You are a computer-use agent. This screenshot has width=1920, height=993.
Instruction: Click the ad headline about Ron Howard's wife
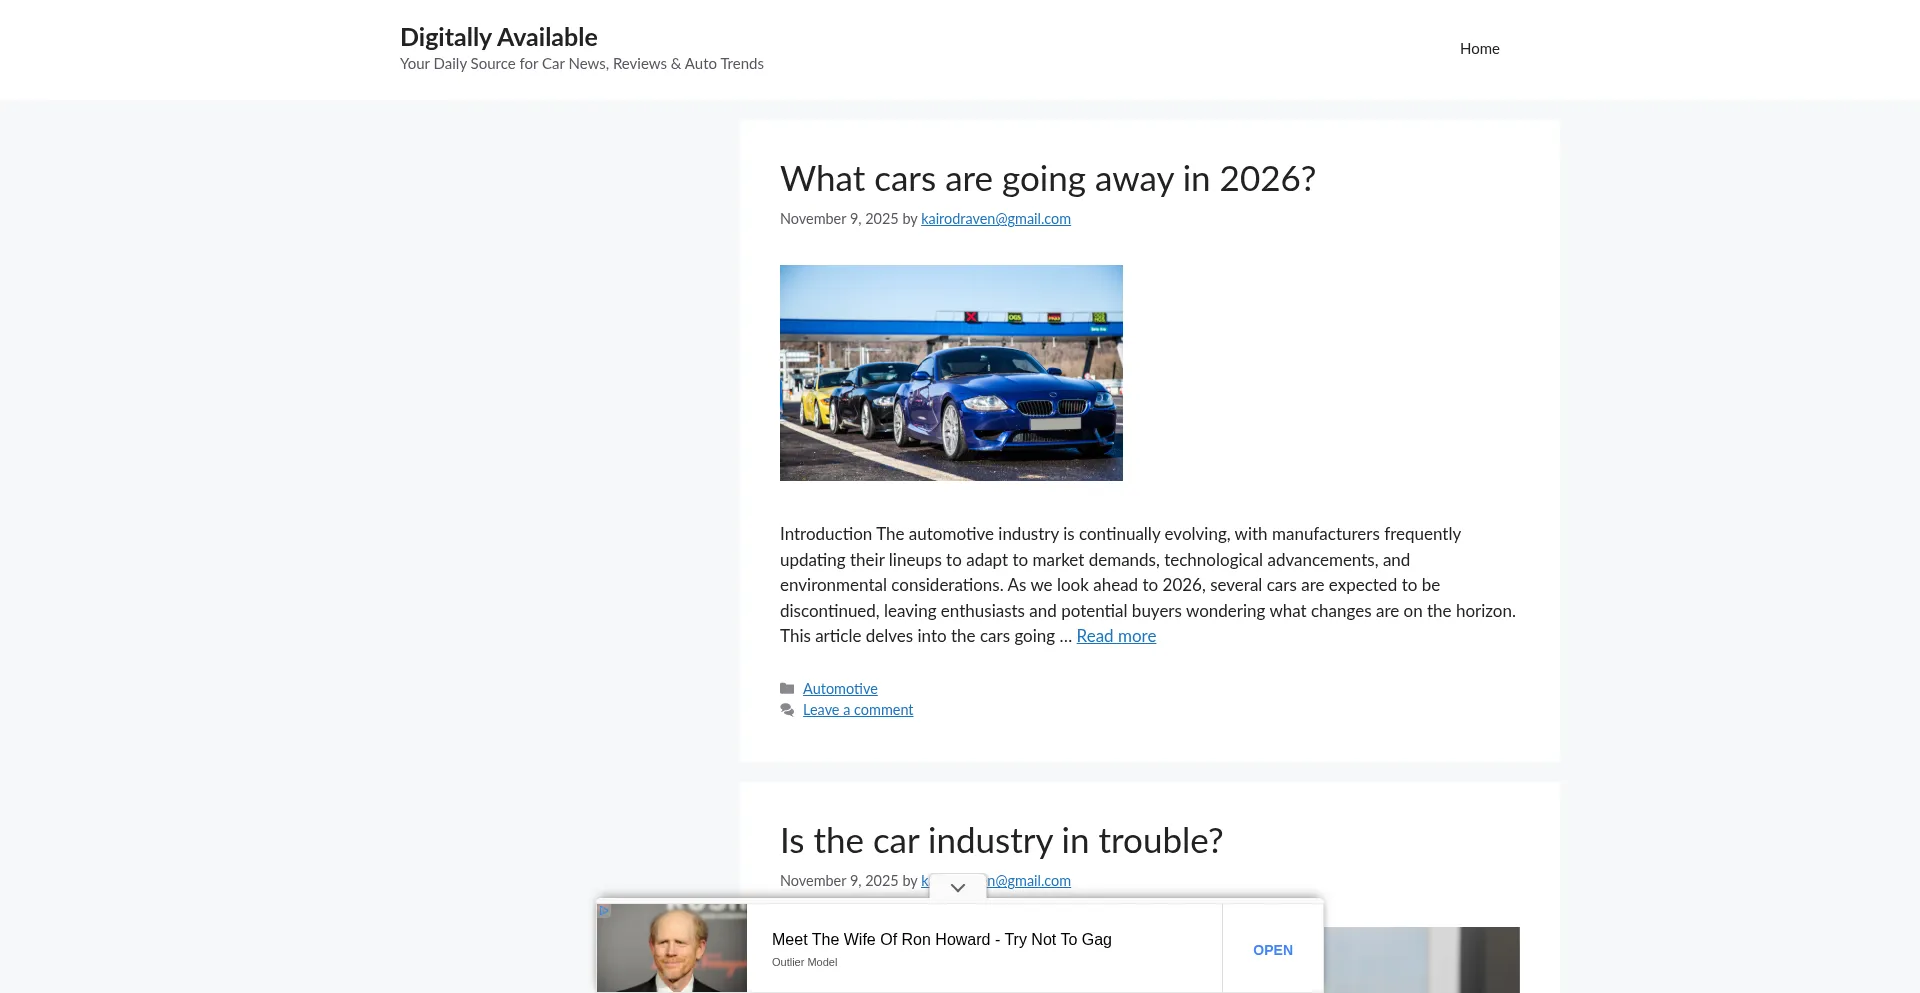tap(941, 939)
